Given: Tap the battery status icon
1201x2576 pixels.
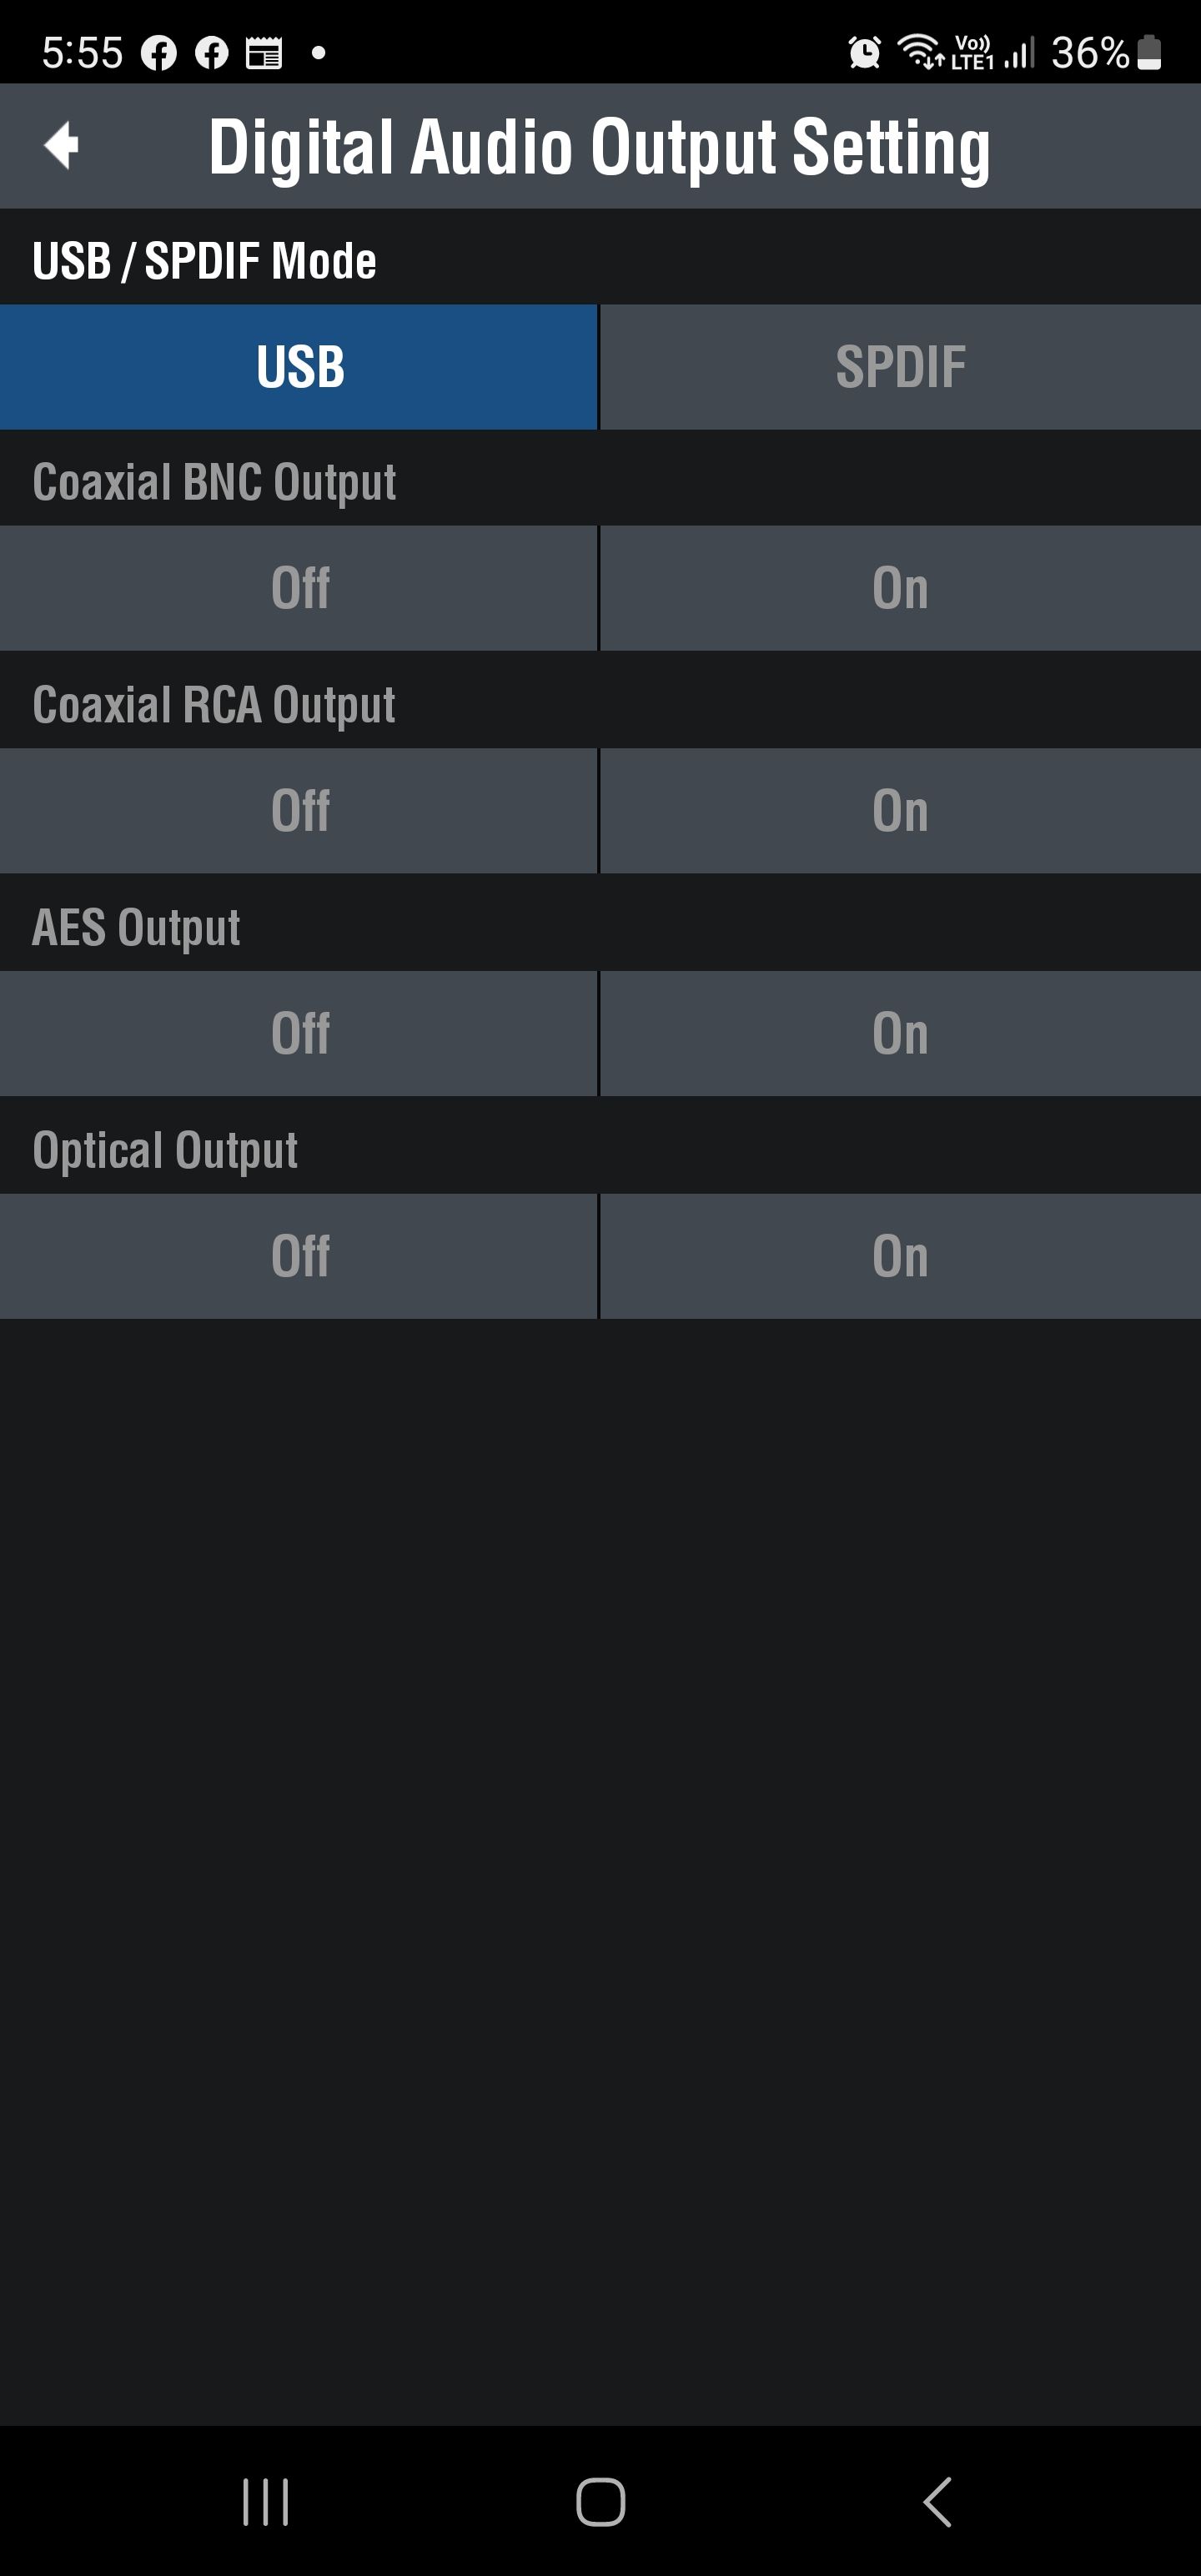Looking at the screenshot, I should pos(1150,52).
